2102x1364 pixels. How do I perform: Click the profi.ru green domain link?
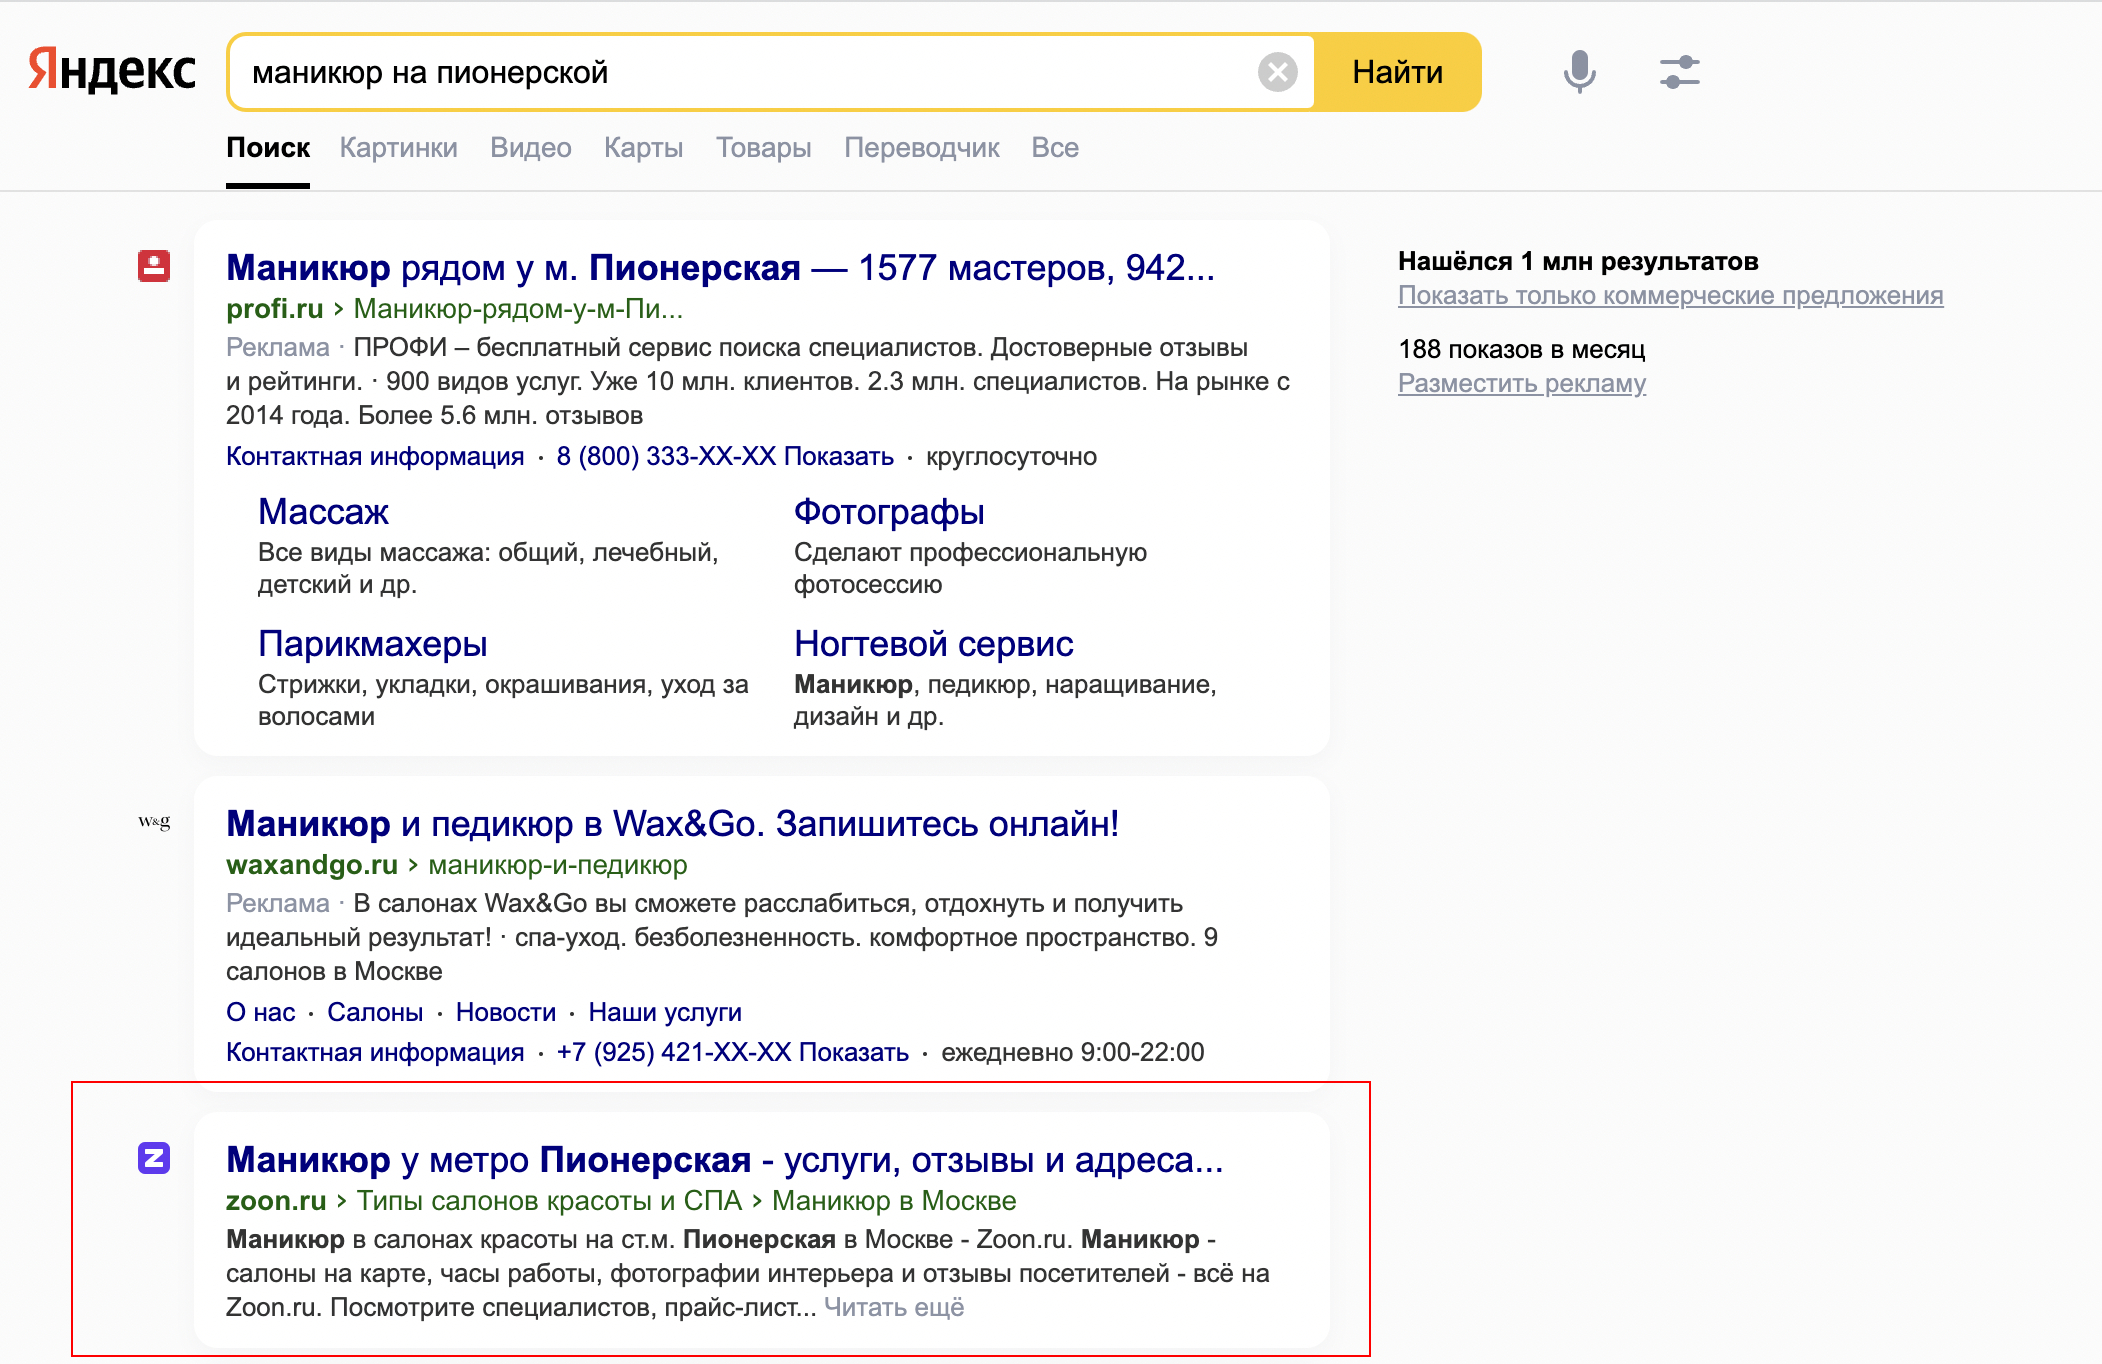274,309
